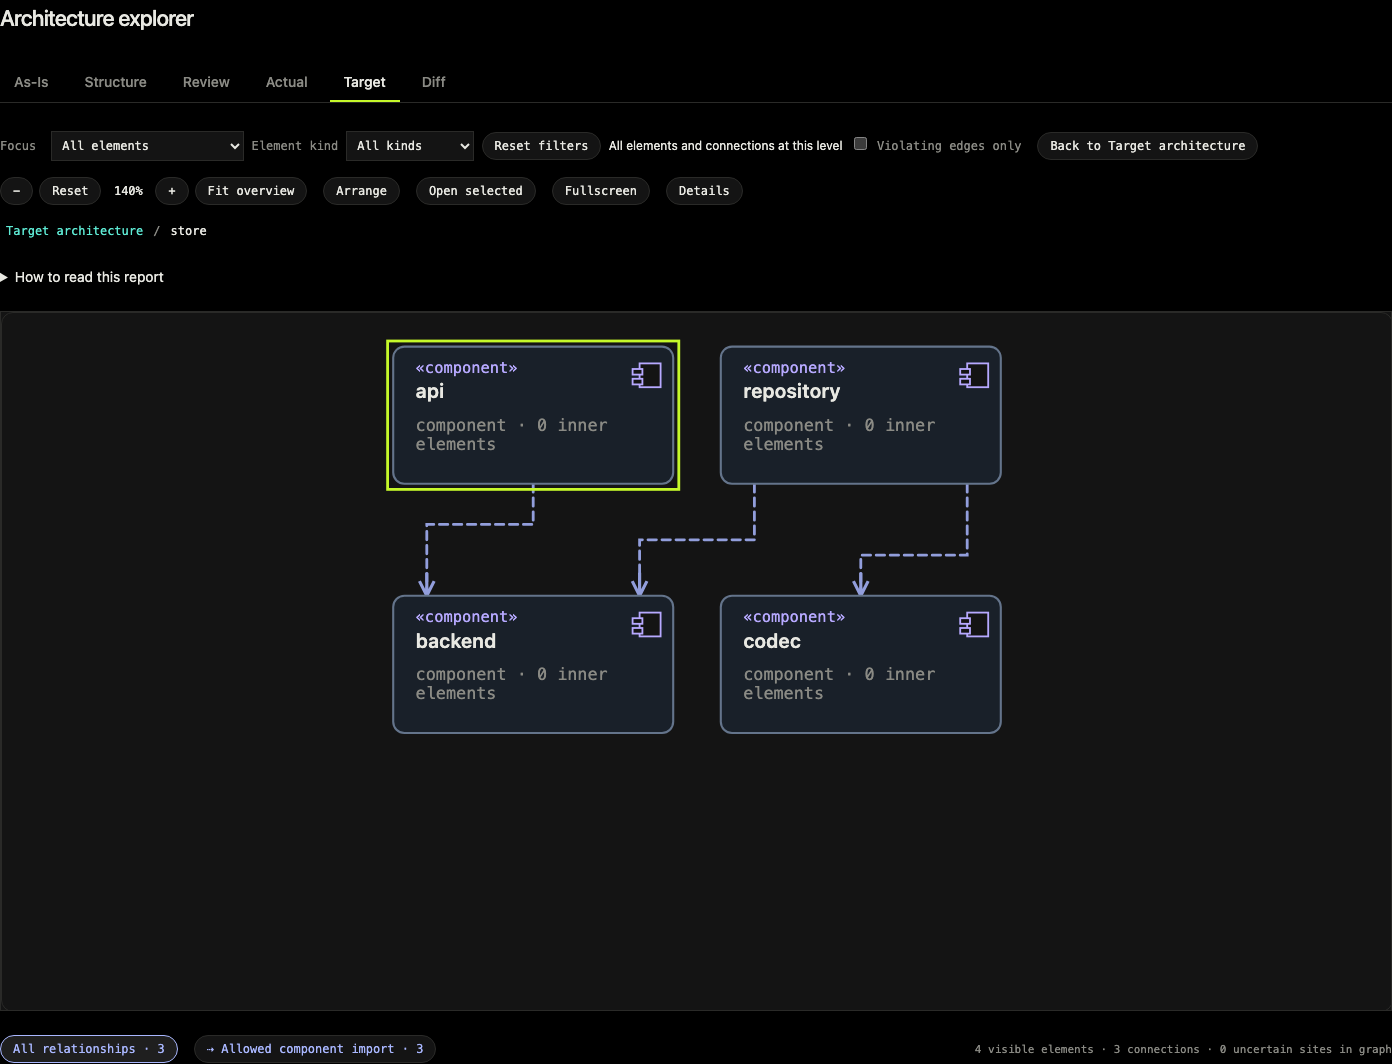Image resolution: width=1392 pixels, height=1064 pixels.
Task: Click Fit overview button
Action: pos(251,191)
